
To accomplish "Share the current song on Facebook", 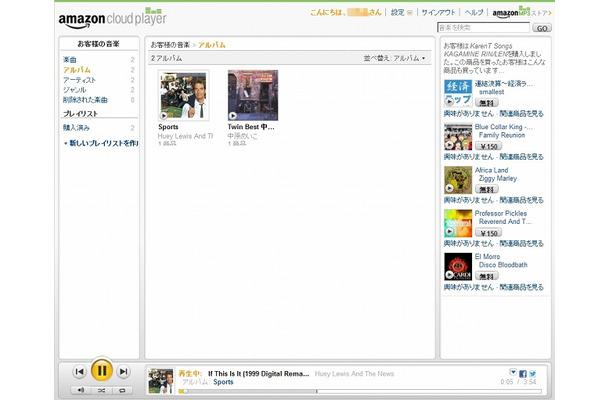I will 523,374.
